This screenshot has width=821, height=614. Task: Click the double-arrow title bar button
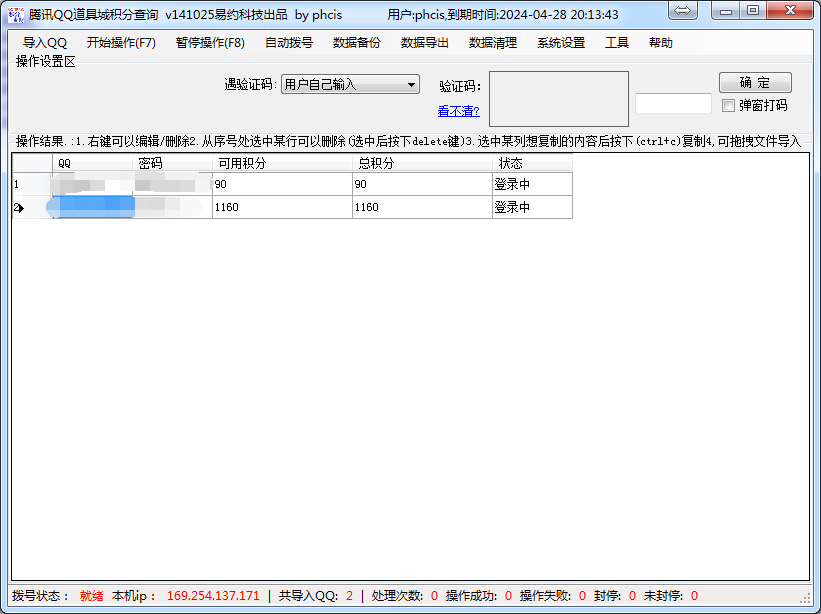pos(683,10)
